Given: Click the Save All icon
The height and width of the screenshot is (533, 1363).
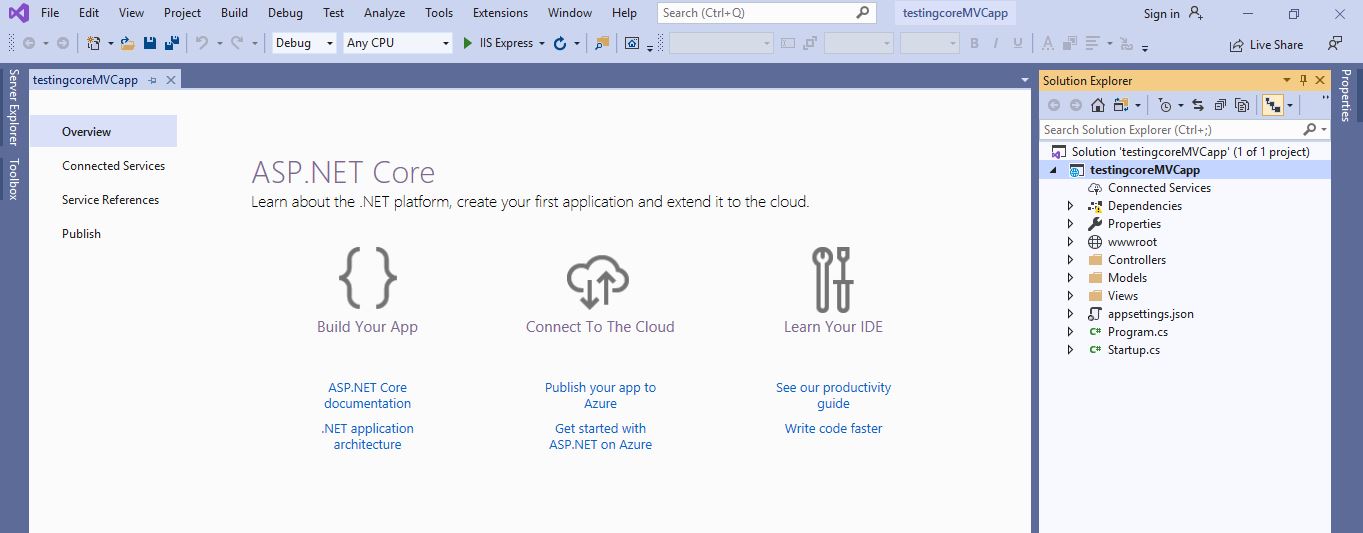Looking at the screenshot, I should click(x=171, y=43).
